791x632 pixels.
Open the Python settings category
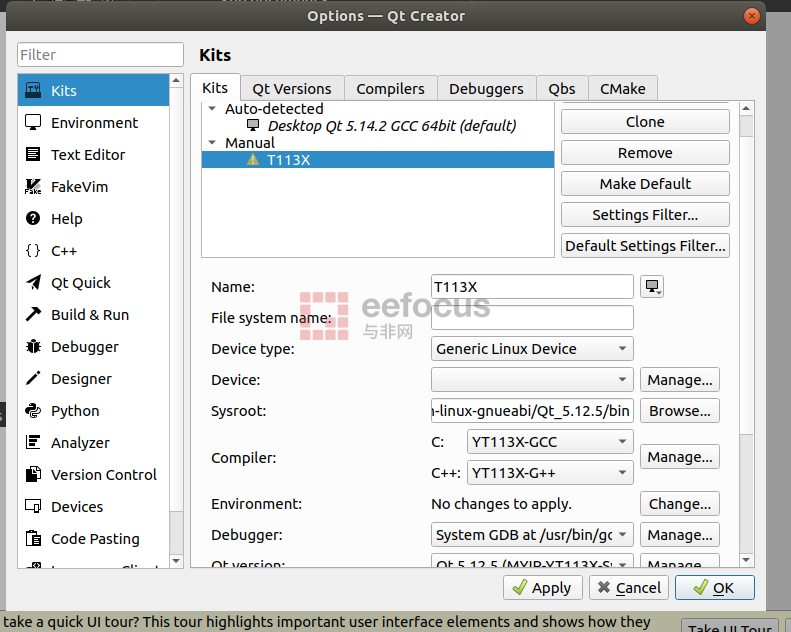click(75, 411)
